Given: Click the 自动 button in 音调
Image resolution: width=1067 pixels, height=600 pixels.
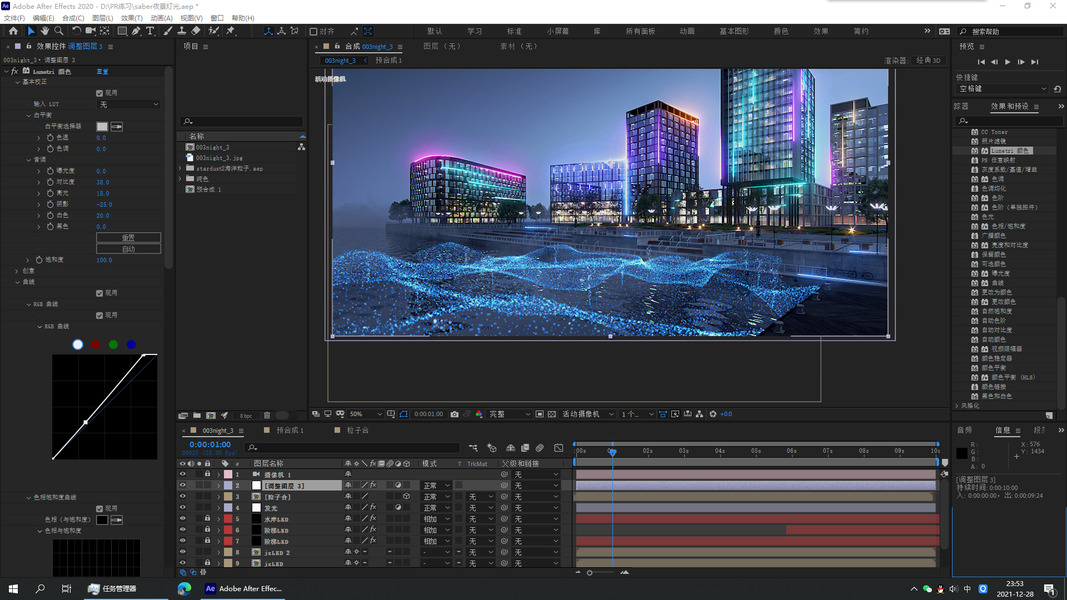Looking at the screenshot, I should pos(128,249).
